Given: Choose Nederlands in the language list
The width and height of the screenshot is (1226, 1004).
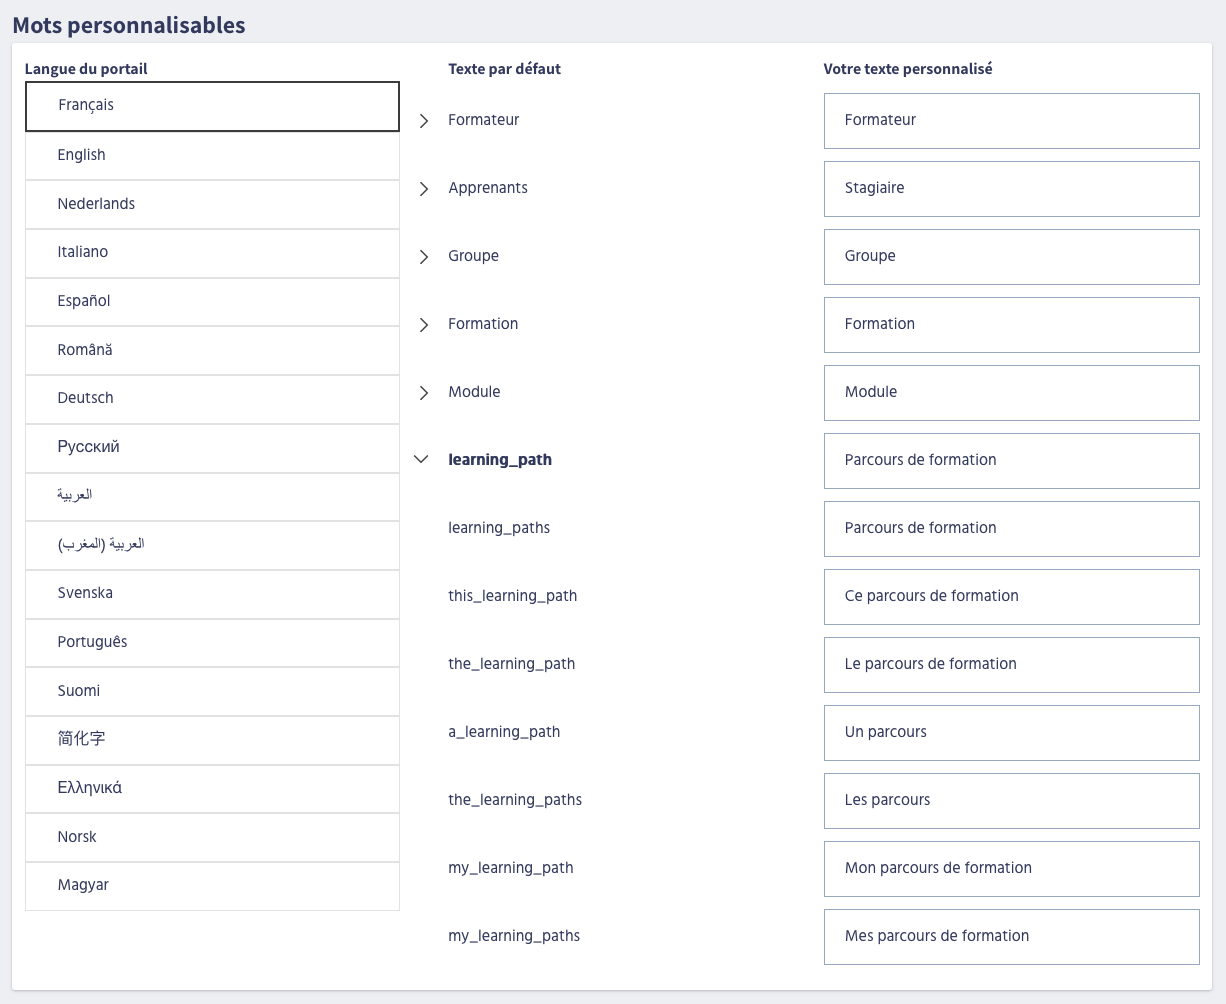Looking at the screenshot, I should (x=212, y=204).
